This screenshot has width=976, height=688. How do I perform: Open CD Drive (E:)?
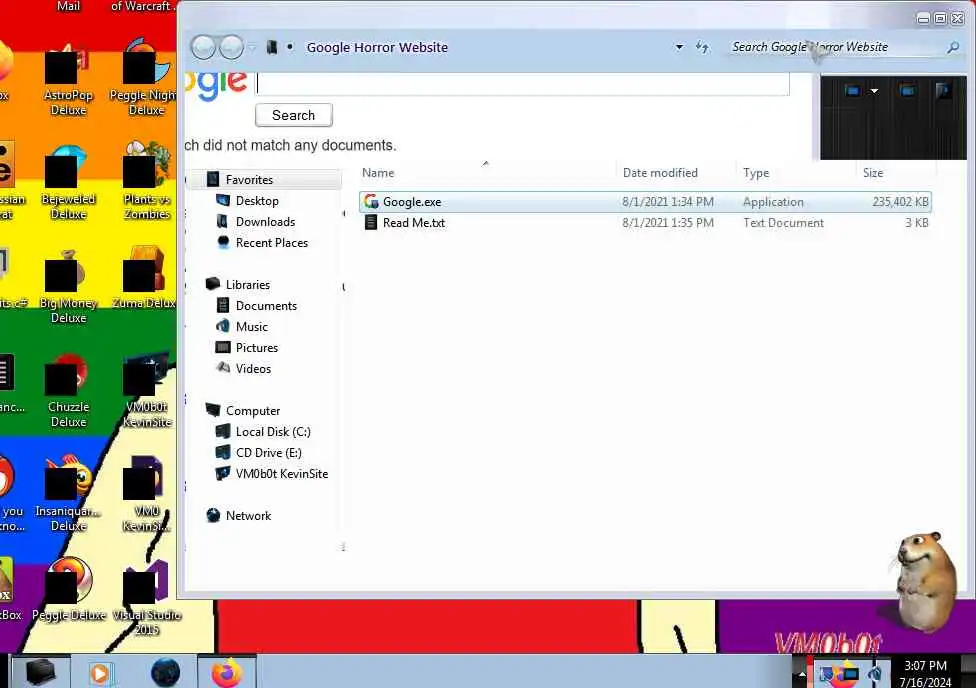pos(268,453)
